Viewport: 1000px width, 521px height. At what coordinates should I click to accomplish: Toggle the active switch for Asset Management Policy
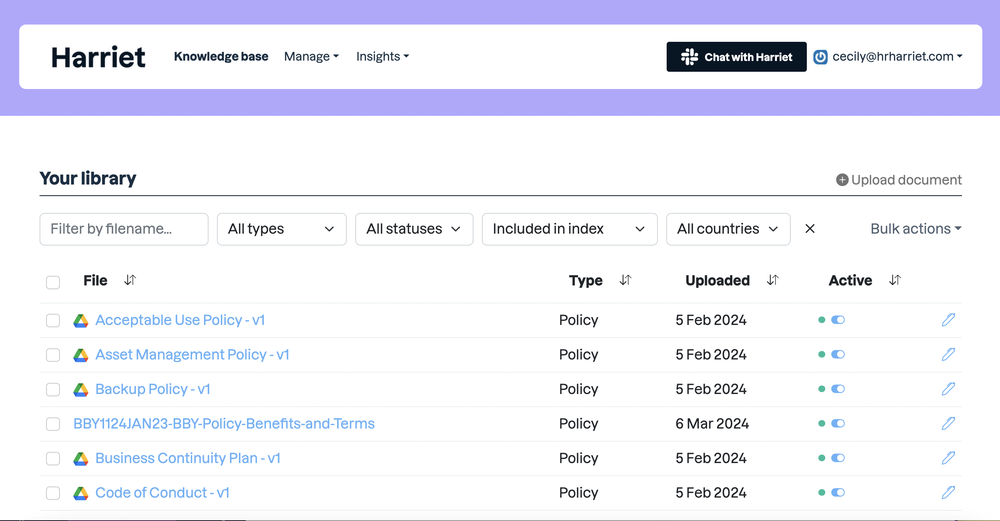[838, 355]
